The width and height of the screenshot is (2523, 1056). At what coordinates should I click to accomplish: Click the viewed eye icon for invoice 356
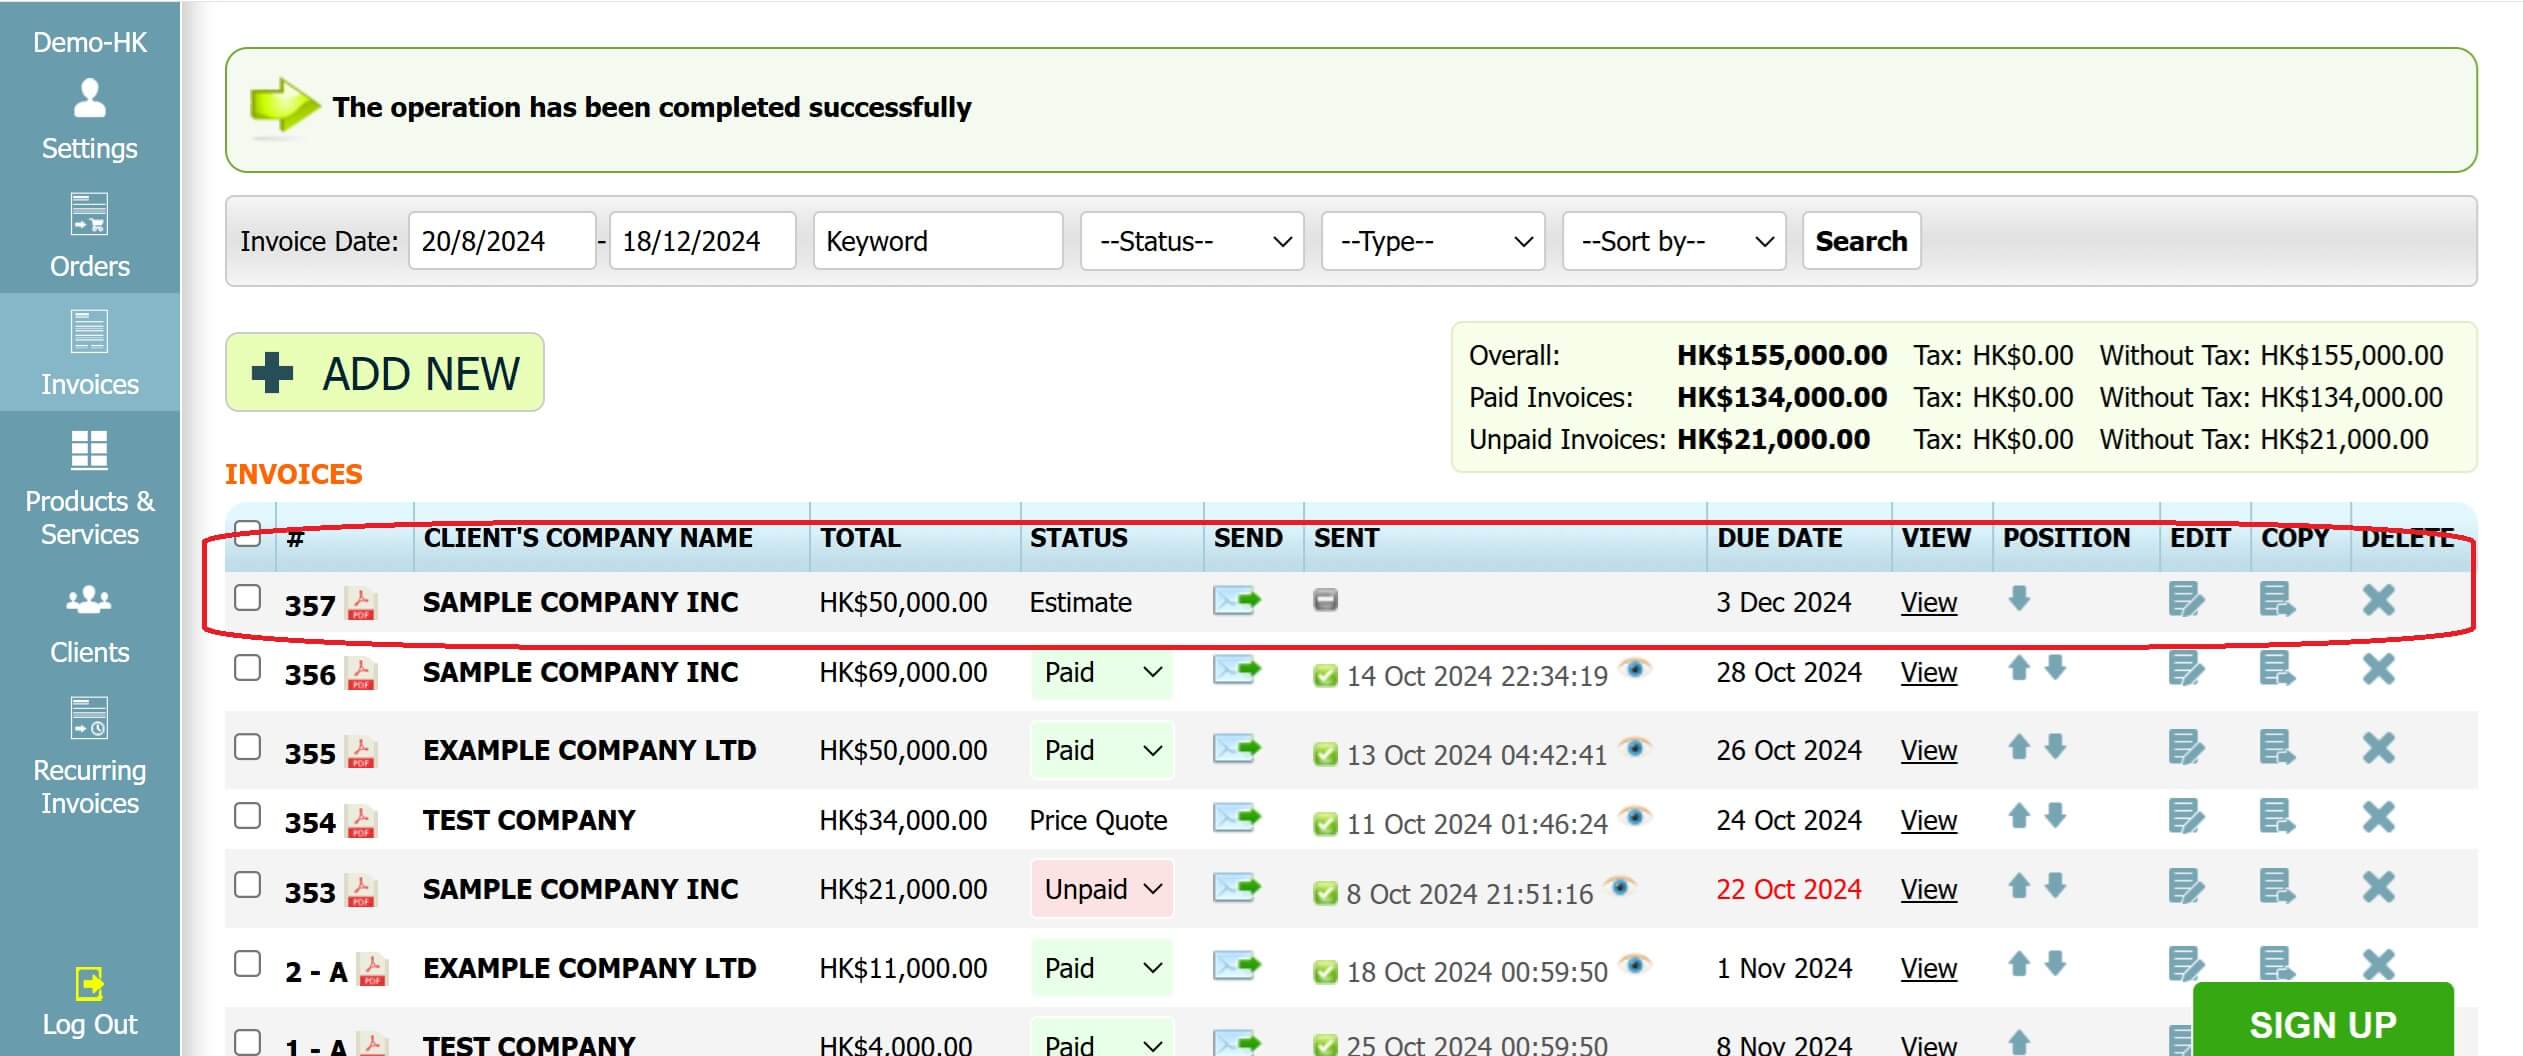pyautogui.click(x=1635, y=668)
